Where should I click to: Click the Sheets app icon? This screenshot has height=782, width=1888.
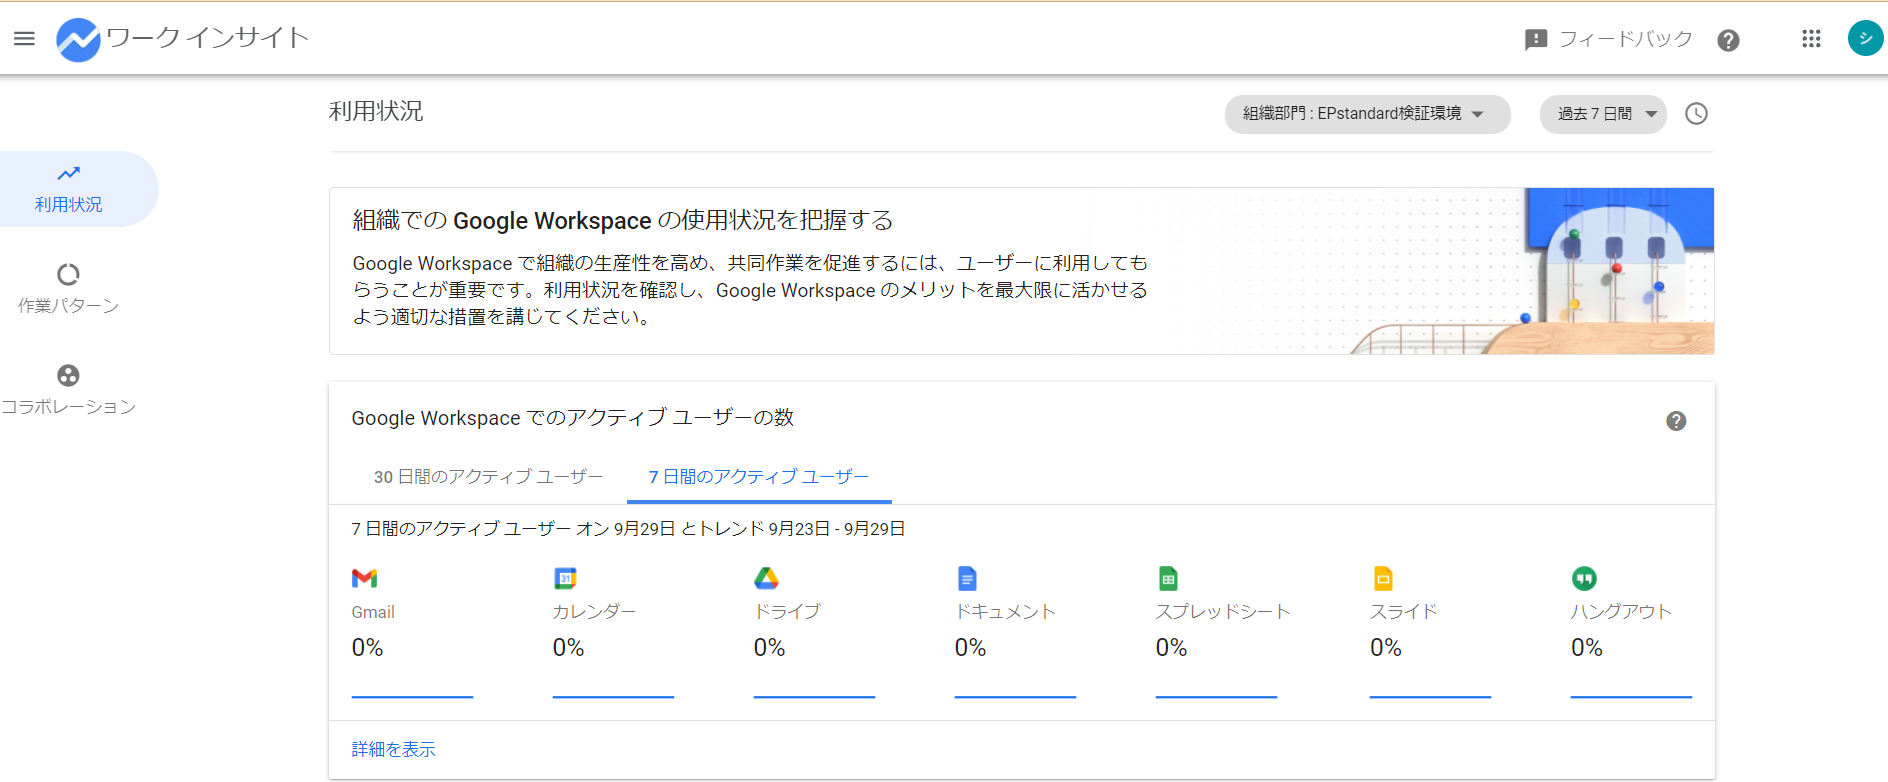point(1168,578)
